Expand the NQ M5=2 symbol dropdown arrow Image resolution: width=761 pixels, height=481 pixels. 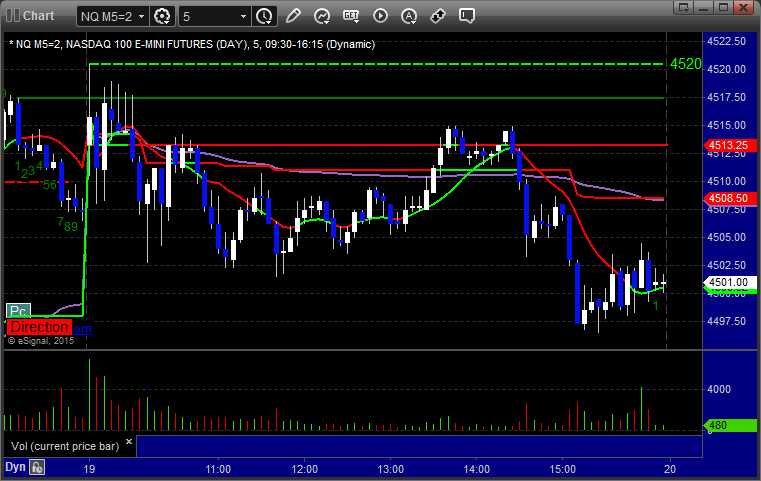pyautogui.click(x=141, y=17)
